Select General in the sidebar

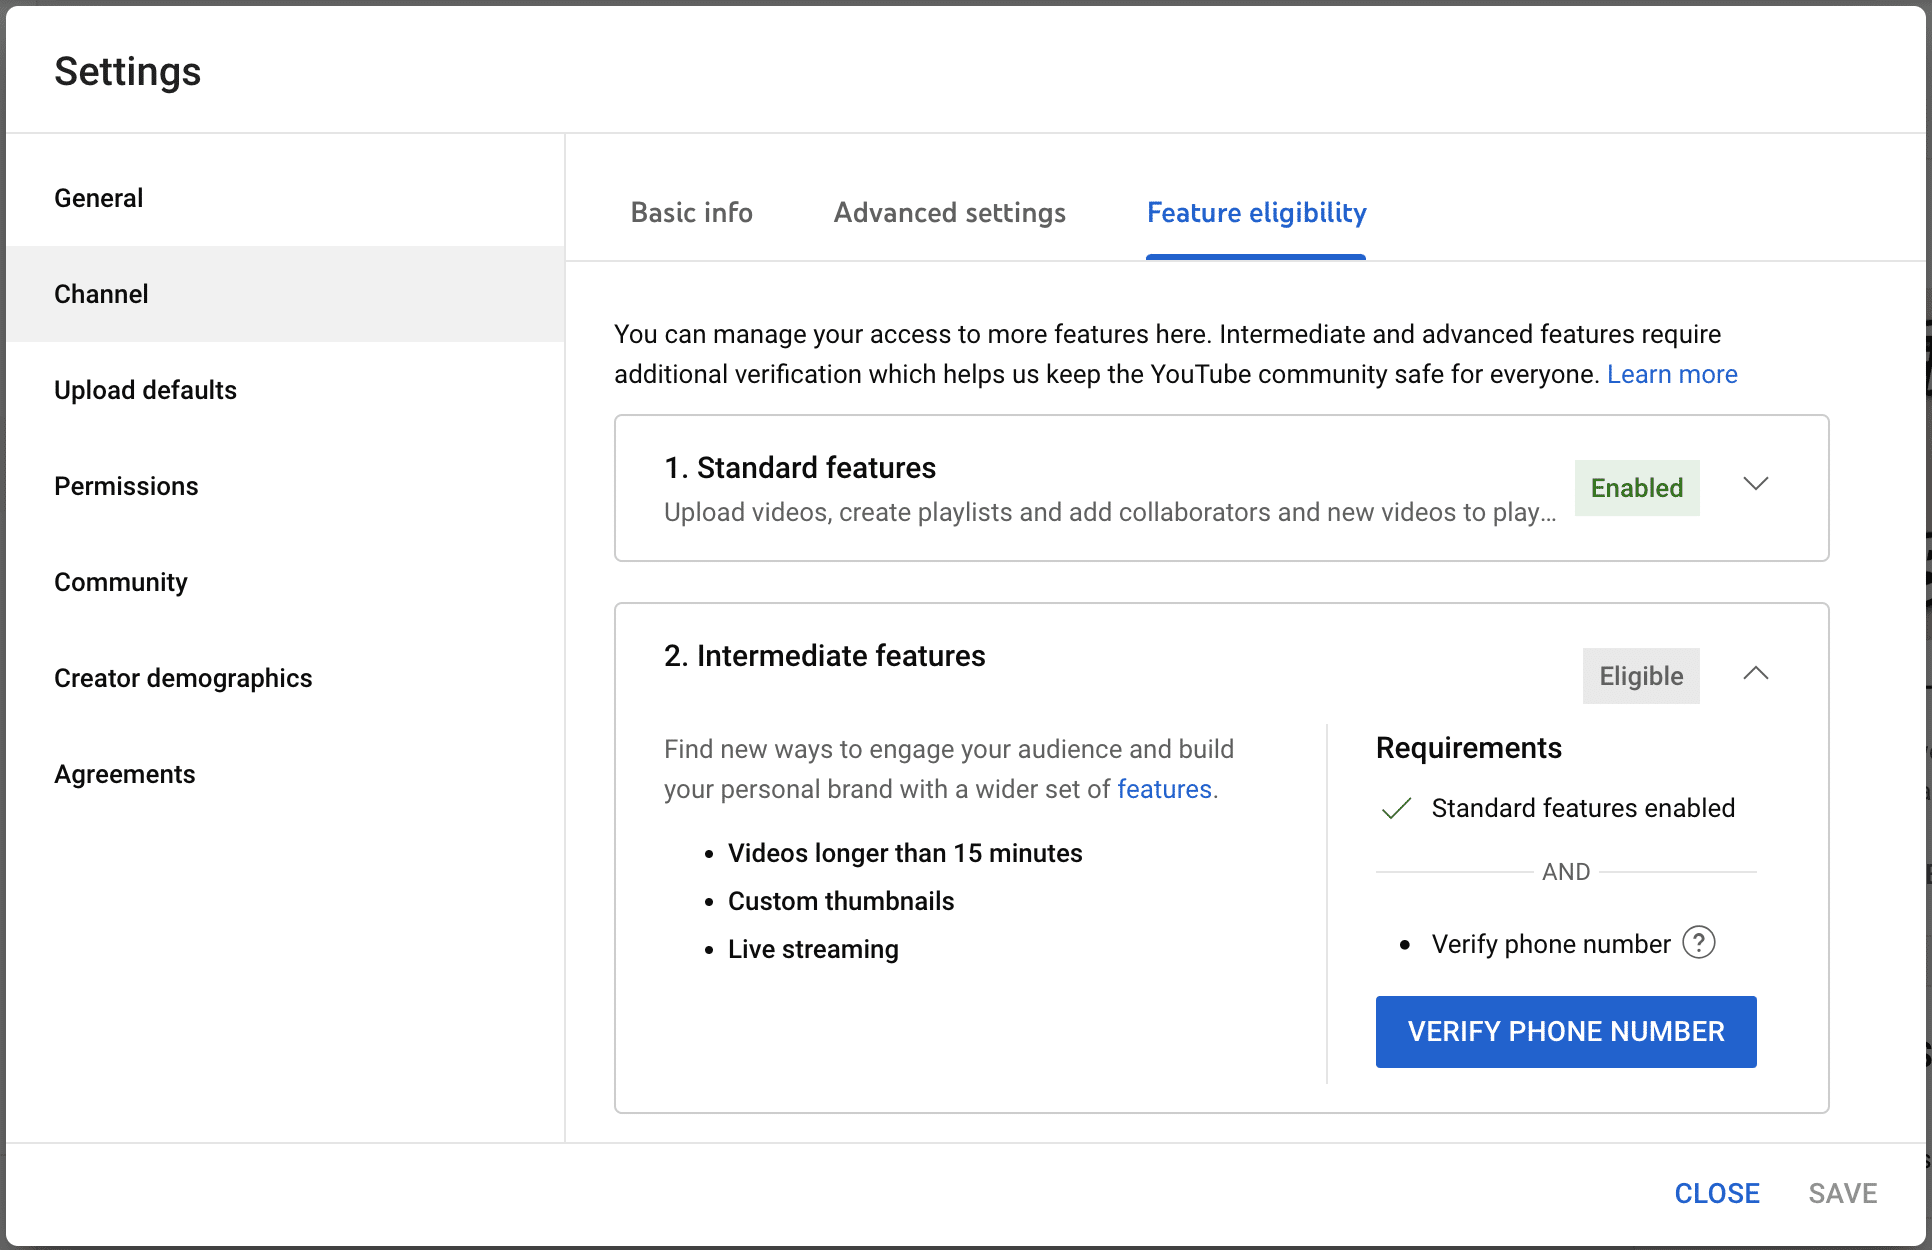coord(98,197)
